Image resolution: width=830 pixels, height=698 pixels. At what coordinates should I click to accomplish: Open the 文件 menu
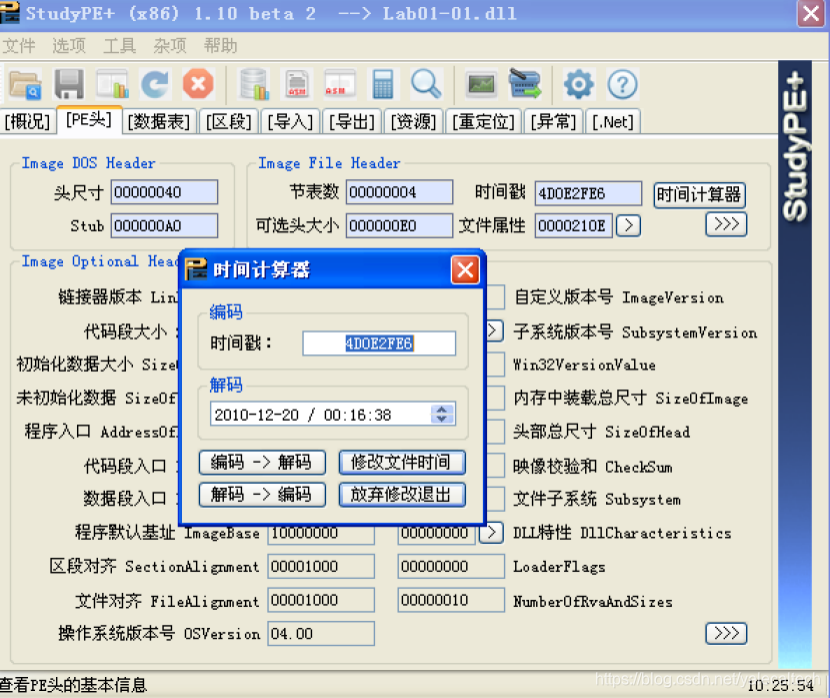19,46
